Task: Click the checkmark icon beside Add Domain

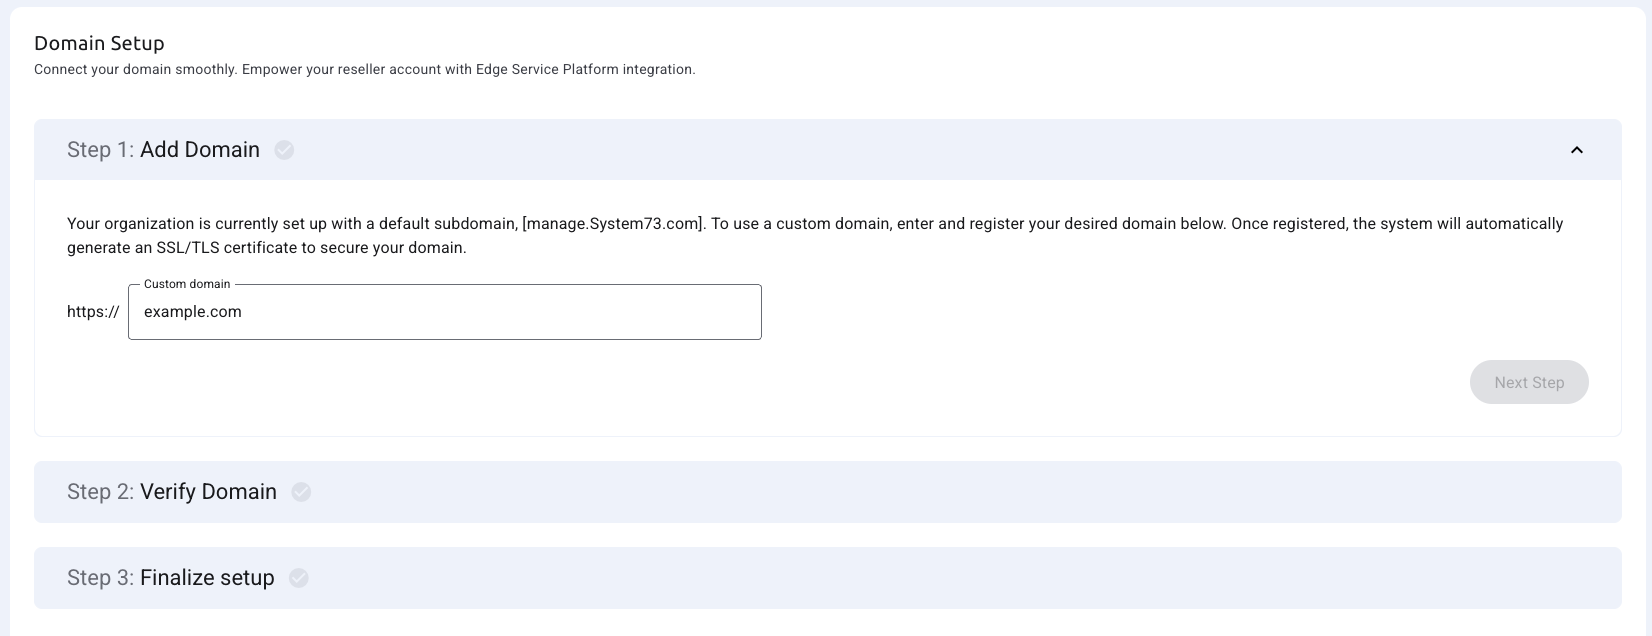Action: pos(284,150)
